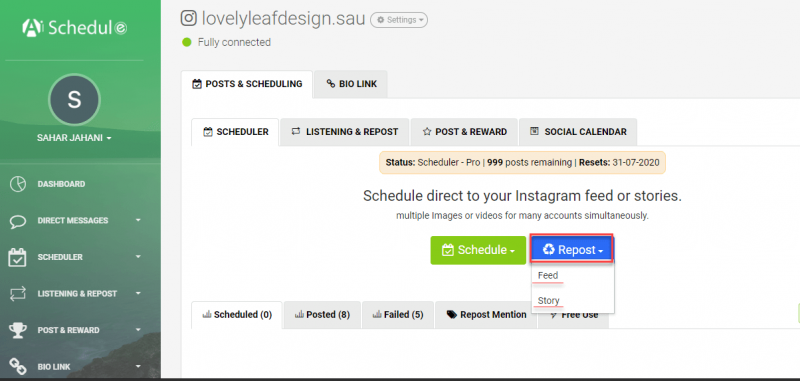Open the Failed (5) tab
This screenshot has height=381, width=800.
398,315
